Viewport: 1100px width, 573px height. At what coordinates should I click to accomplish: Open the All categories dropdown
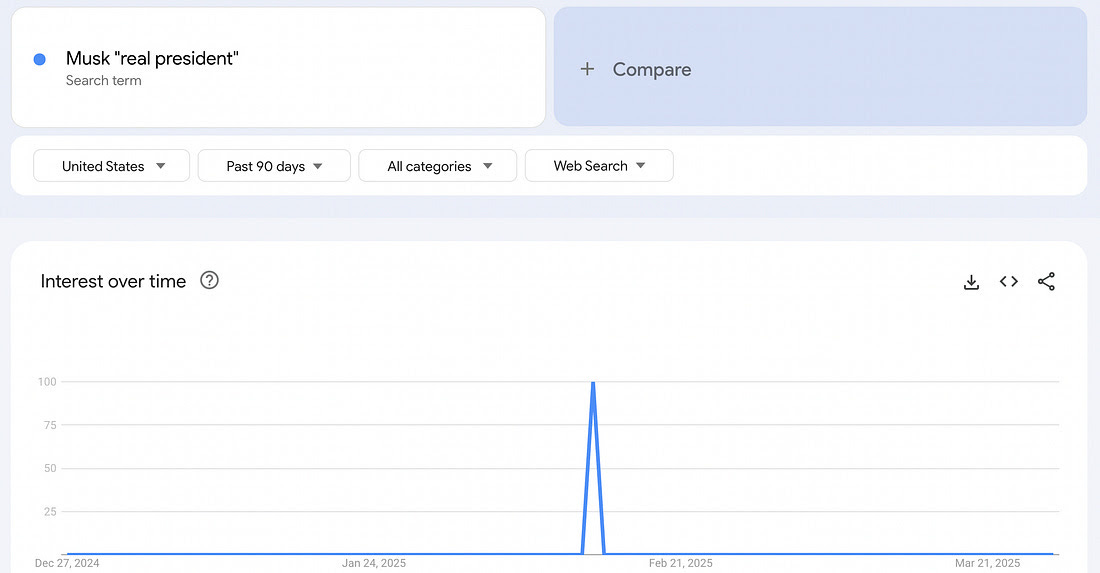click(438, 166)
